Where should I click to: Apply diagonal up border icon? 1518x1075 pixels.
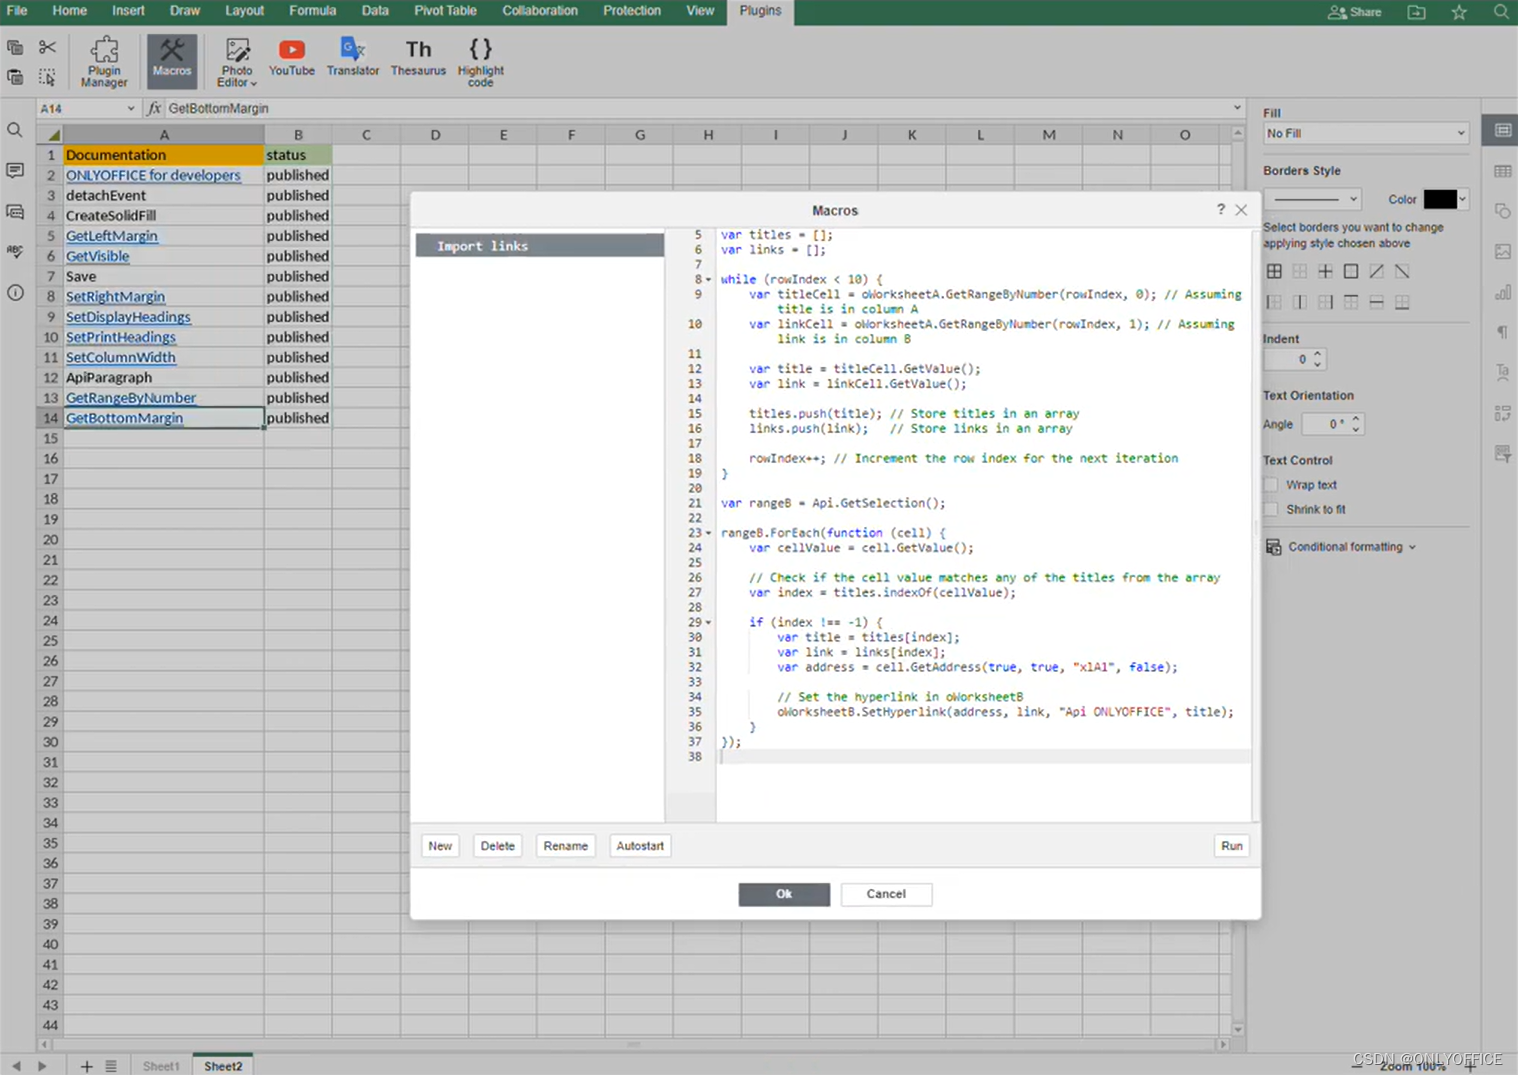[1377, 271]
